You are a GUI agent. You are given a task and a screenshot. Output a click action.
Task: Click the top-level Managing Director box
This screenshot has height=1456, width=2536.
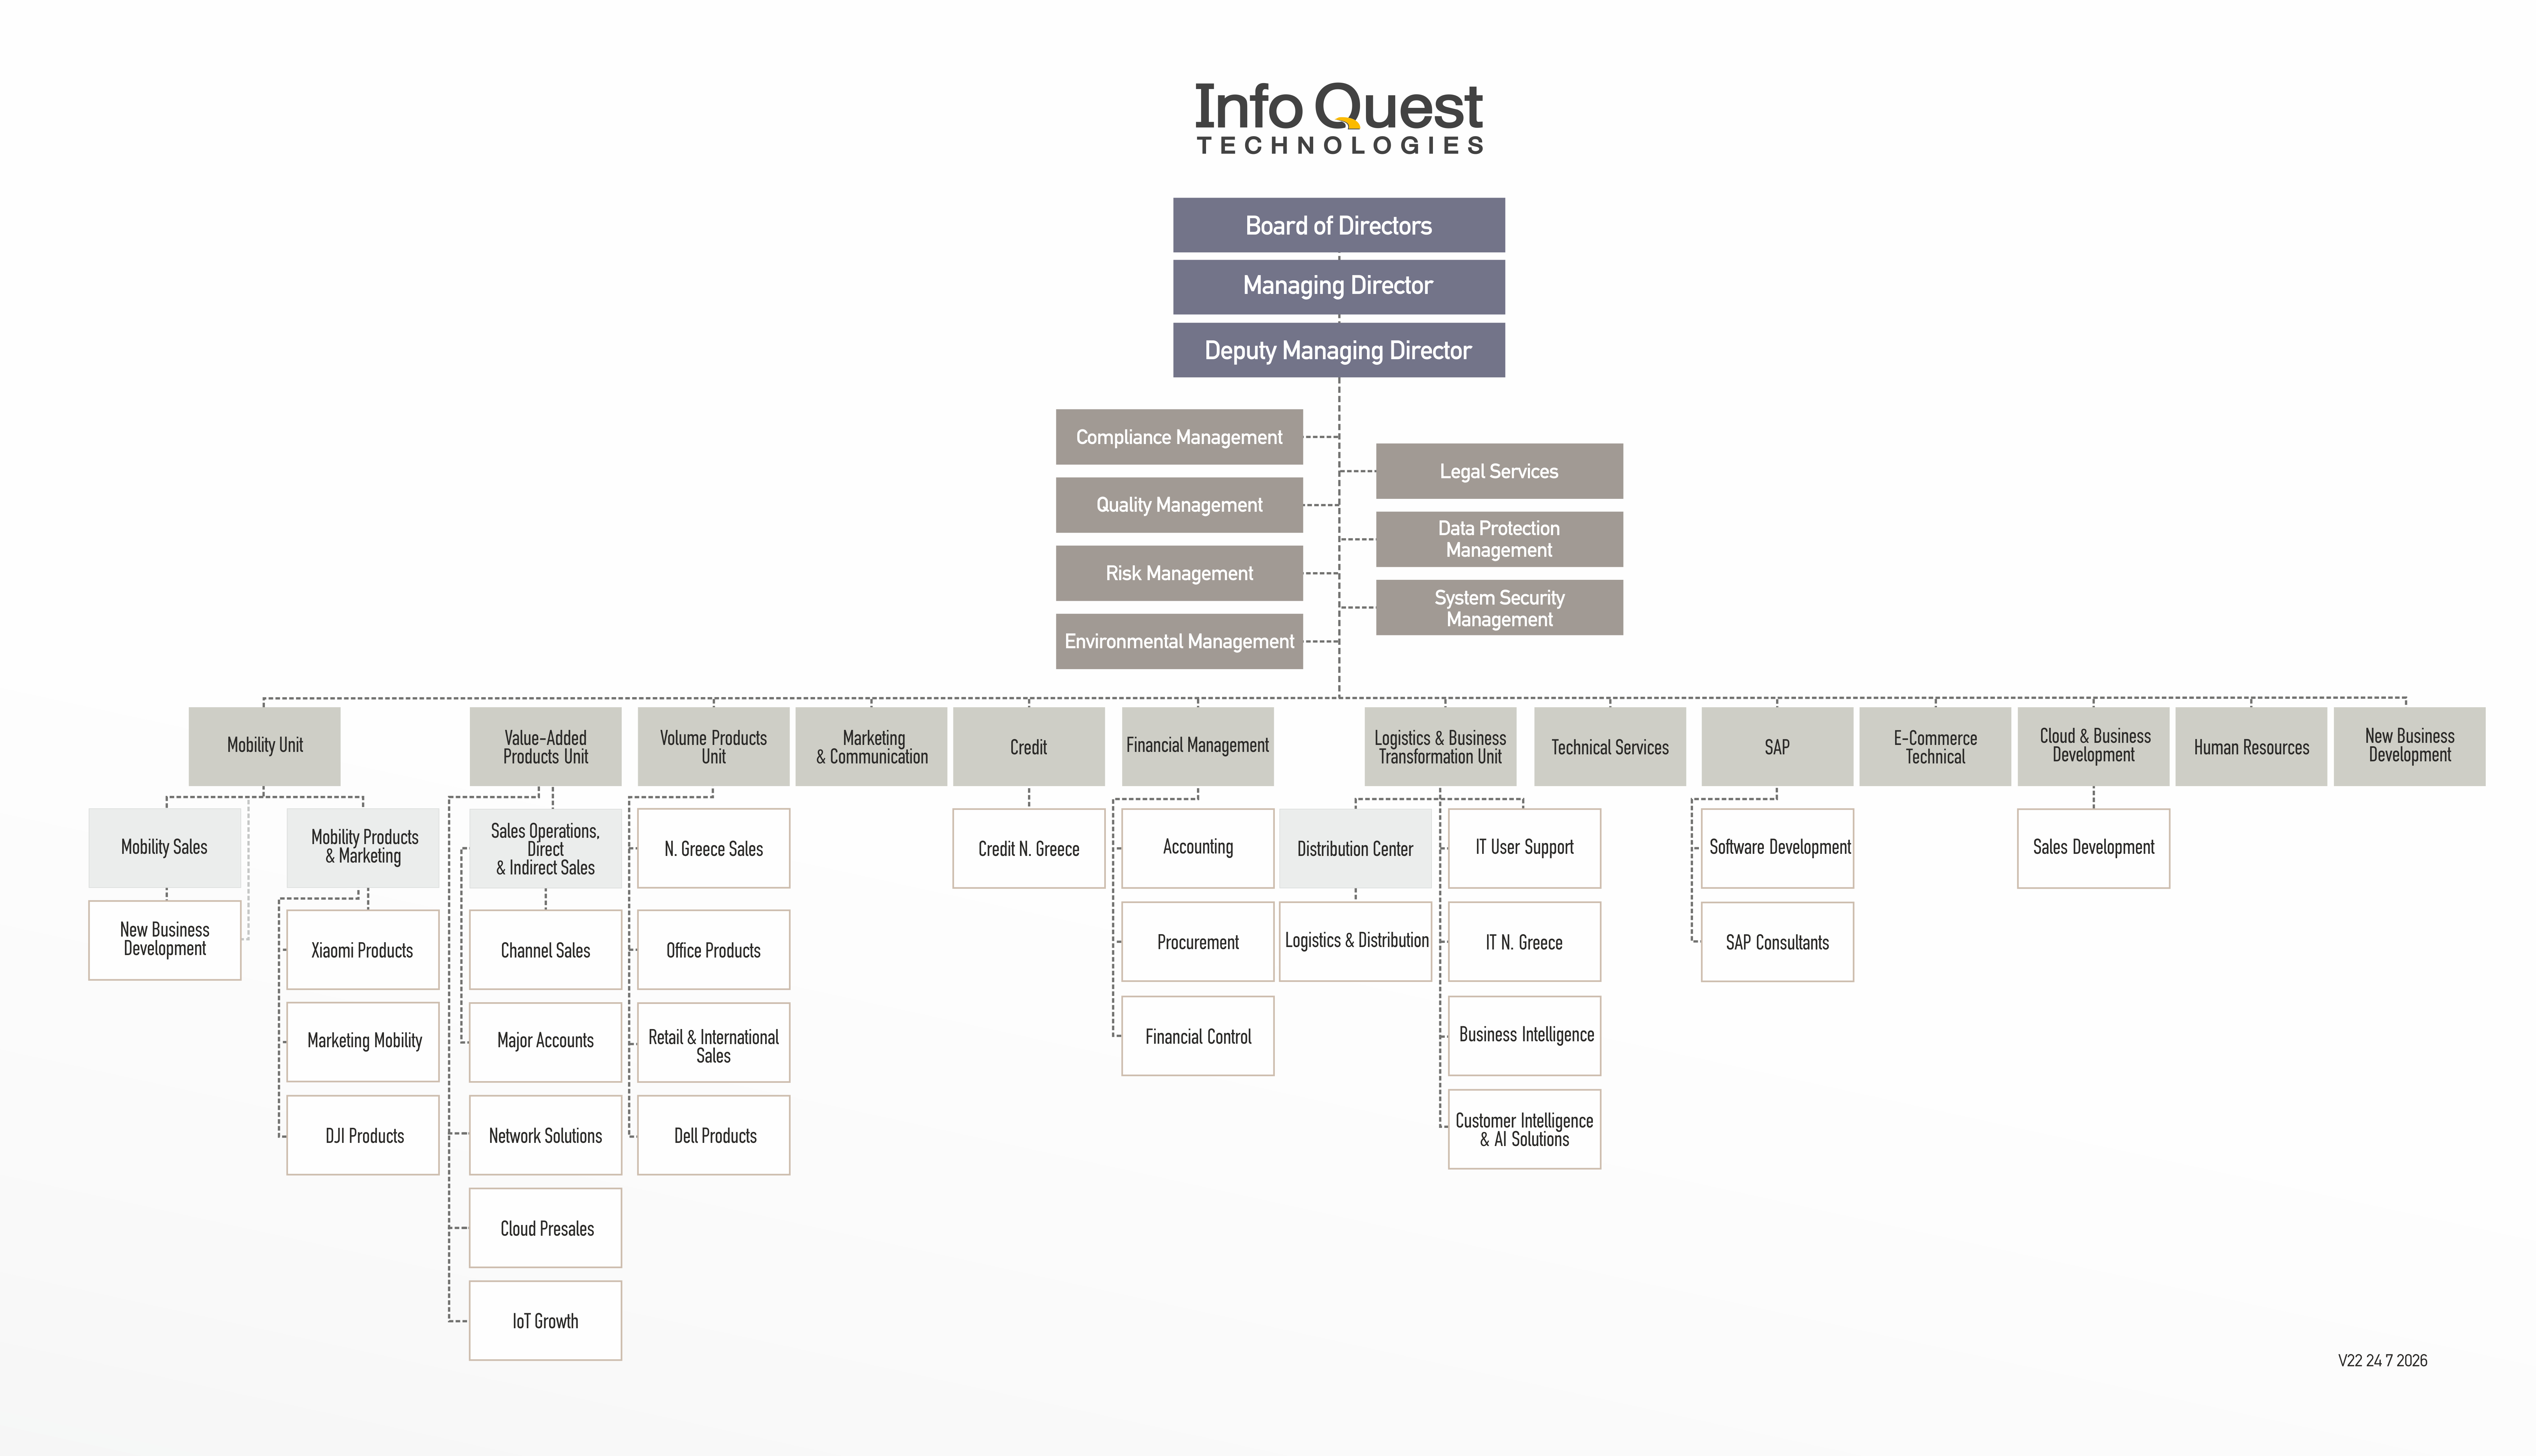pos(1339,287)
